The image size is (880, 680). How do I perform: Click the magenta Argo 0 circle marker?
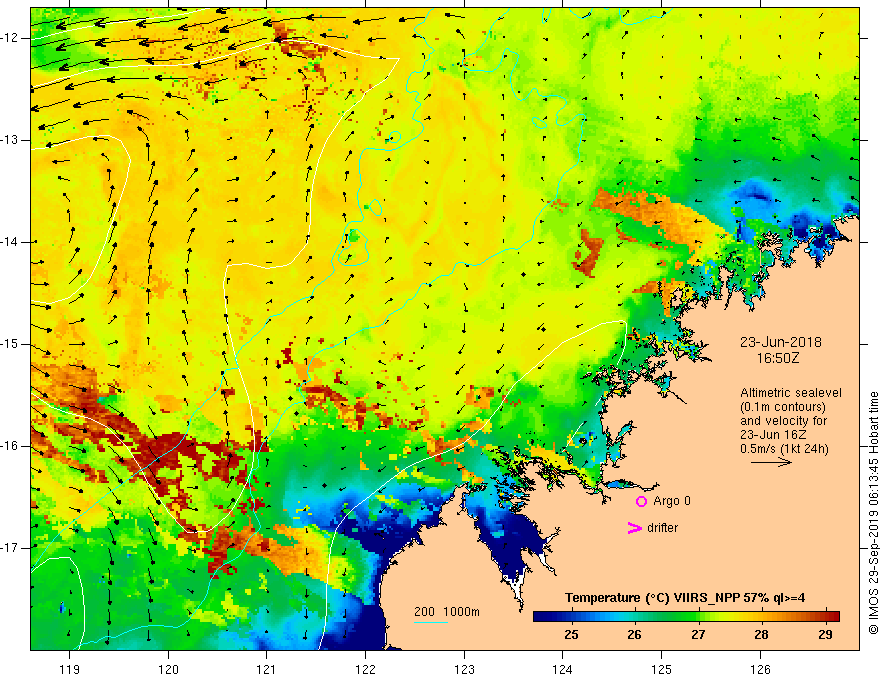641,502
